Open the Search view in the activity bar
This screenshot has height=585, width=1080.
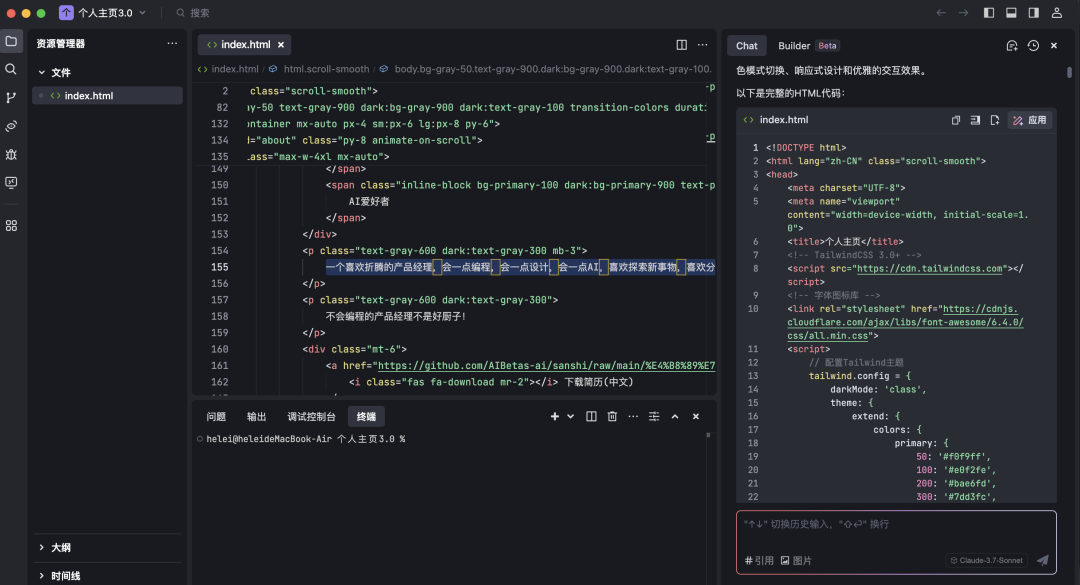pos(11,69)
